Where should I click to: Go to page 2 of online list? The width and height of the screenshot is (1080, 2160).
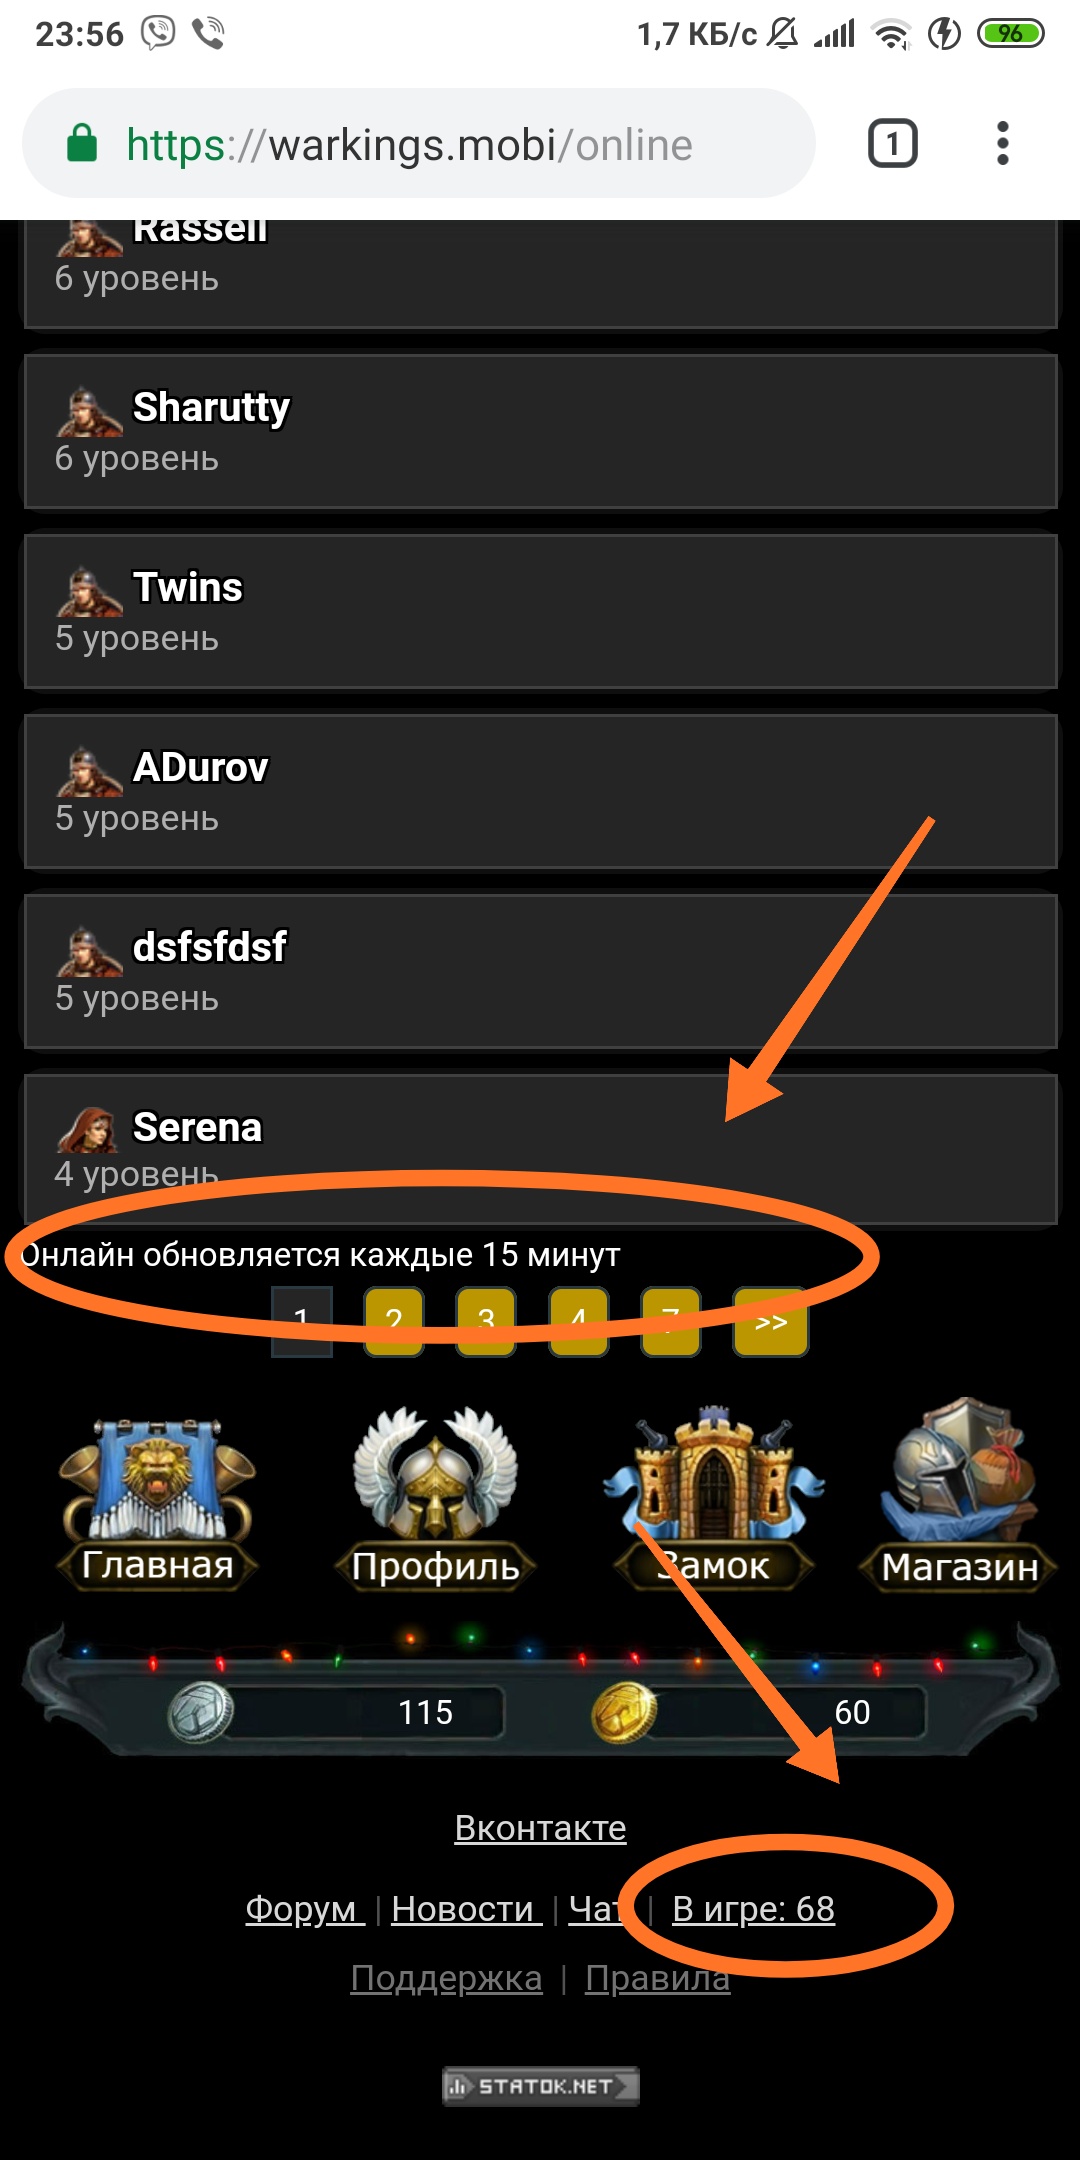click(394, 1322)
